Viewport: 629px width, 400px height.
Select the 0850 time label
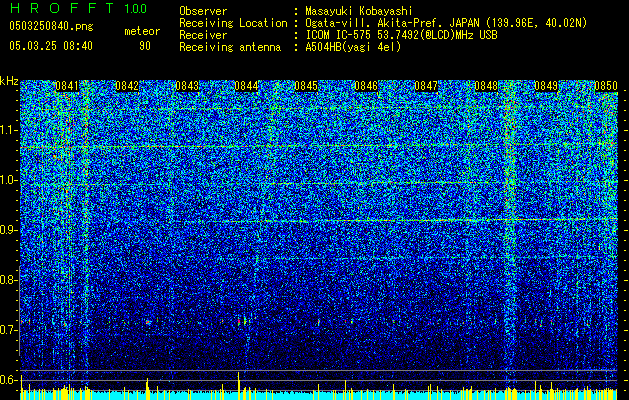(606, 86)
